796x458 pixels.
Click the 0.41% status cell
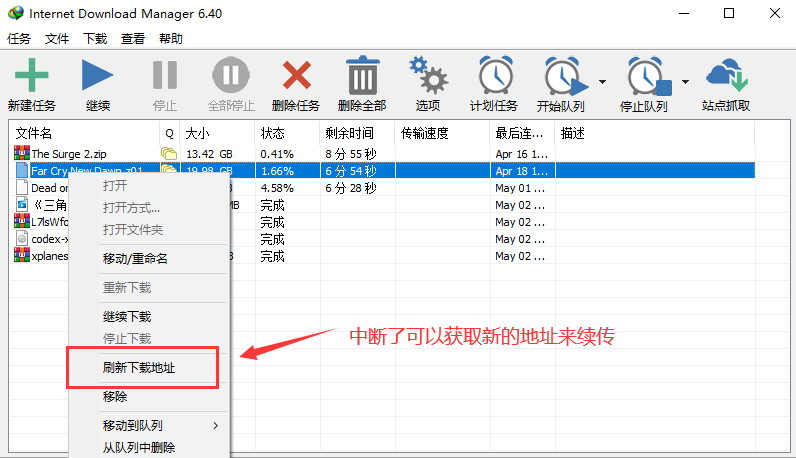pyautogui.click(x=277, y=154)
